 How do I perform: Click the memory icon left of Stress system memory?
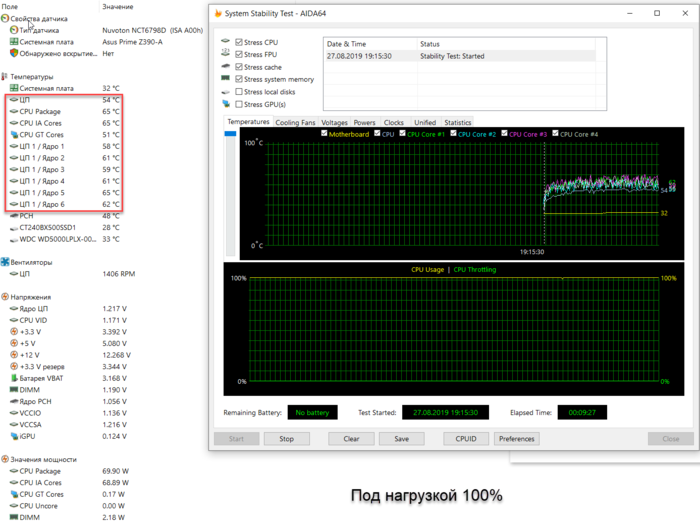click(225, 78)
